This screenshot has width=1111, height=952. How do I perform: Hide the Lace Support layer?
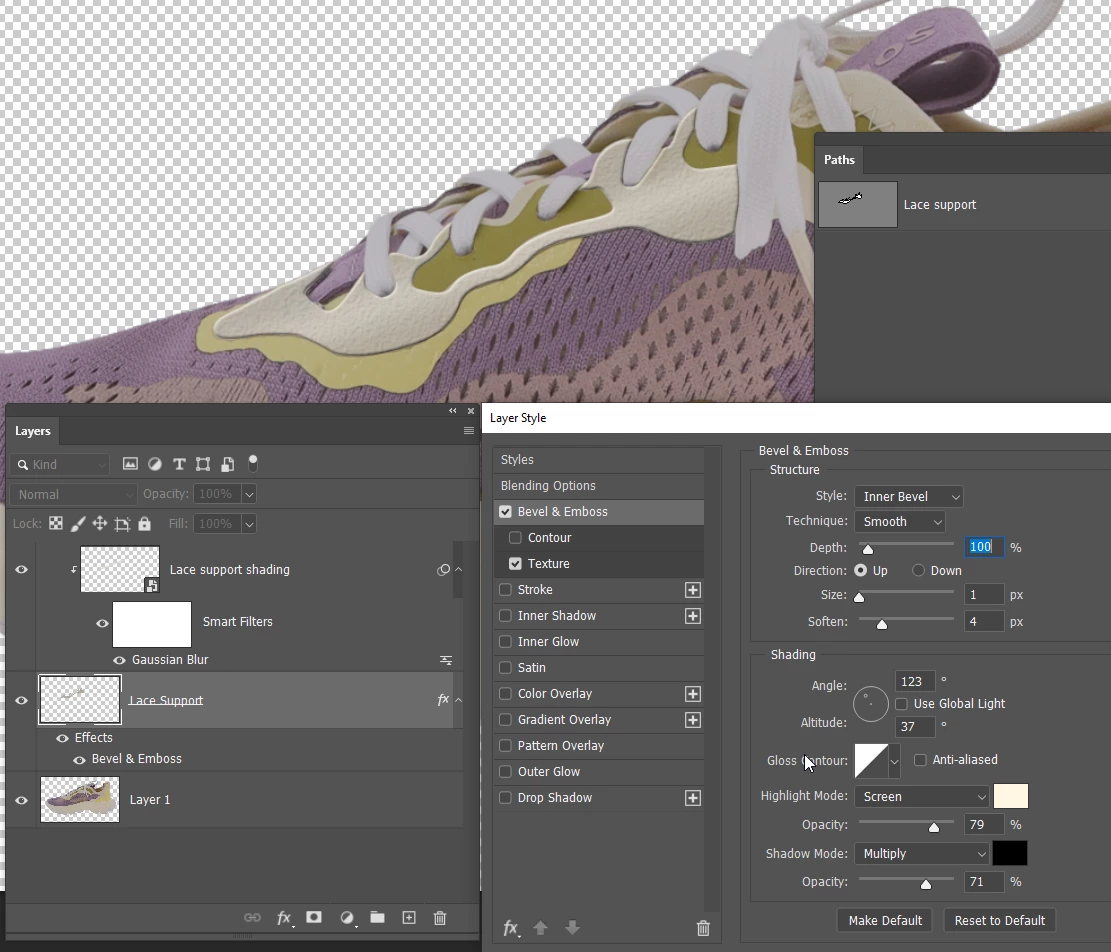pyautogui.click(x=21, y=701)
